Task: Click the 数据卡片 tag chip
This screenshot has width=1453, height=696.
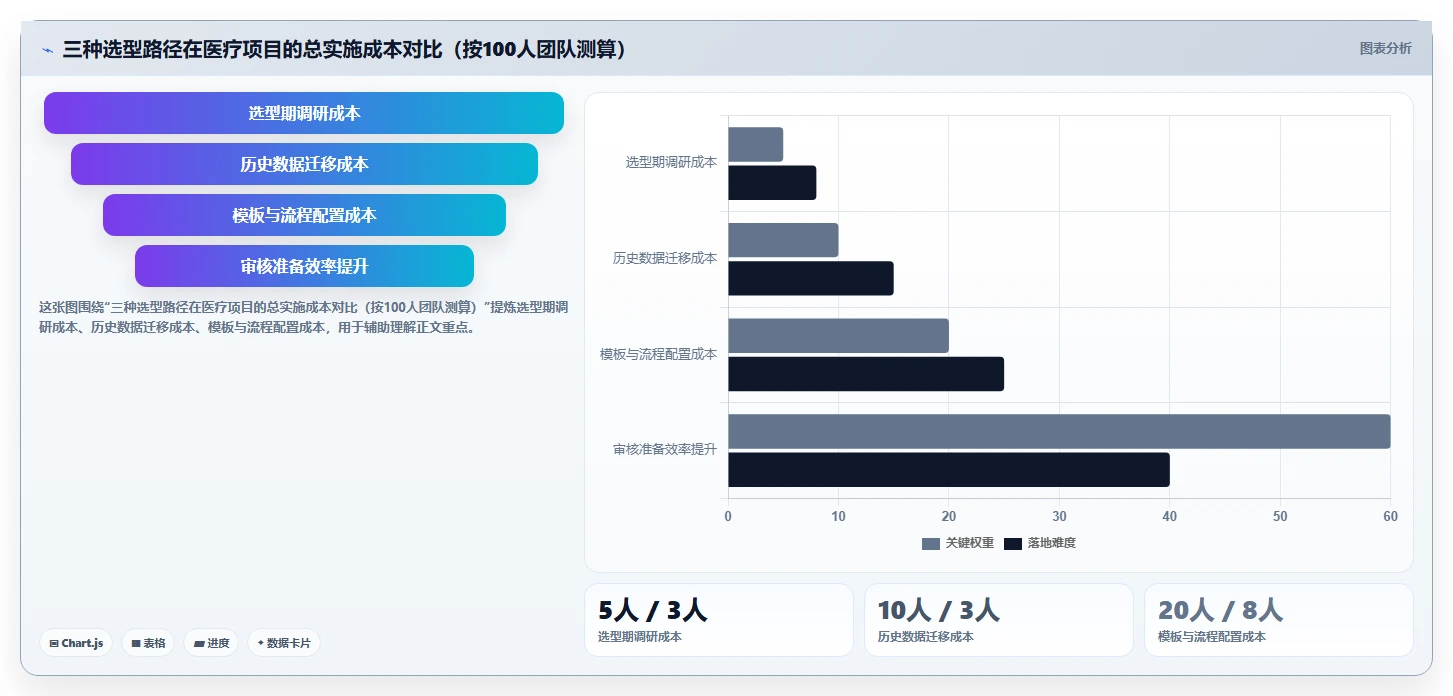Action: (x=284, y=643)
